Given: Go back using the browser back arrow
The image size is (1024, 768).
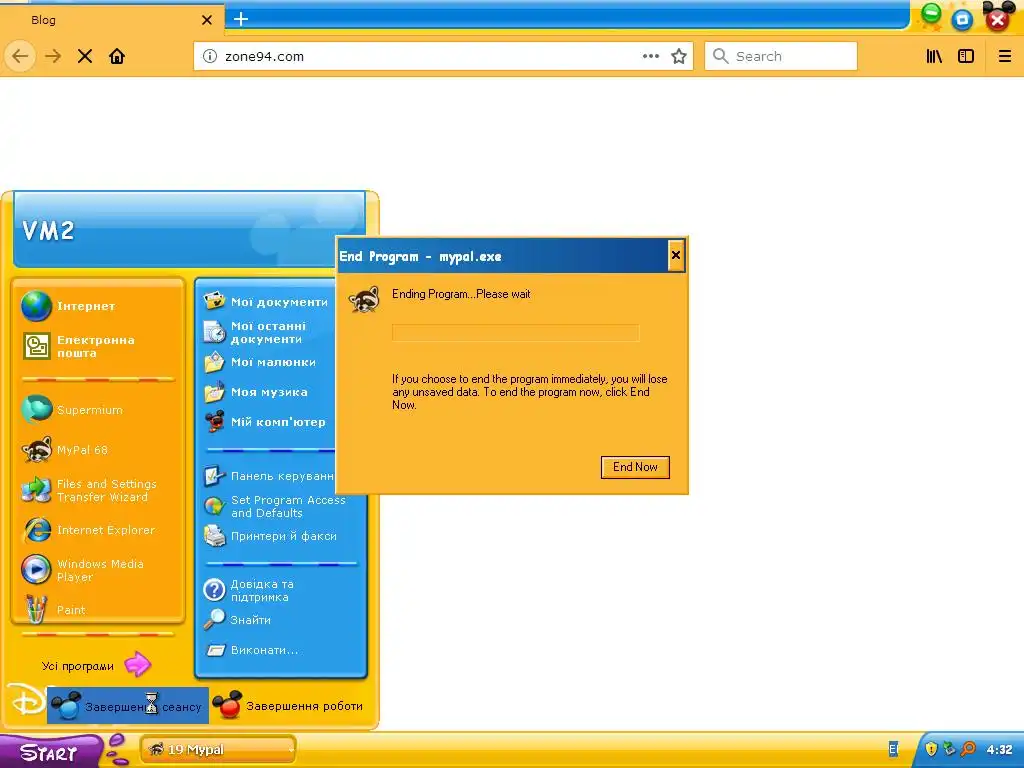Looking at the screenshot, I should (20, 56).
